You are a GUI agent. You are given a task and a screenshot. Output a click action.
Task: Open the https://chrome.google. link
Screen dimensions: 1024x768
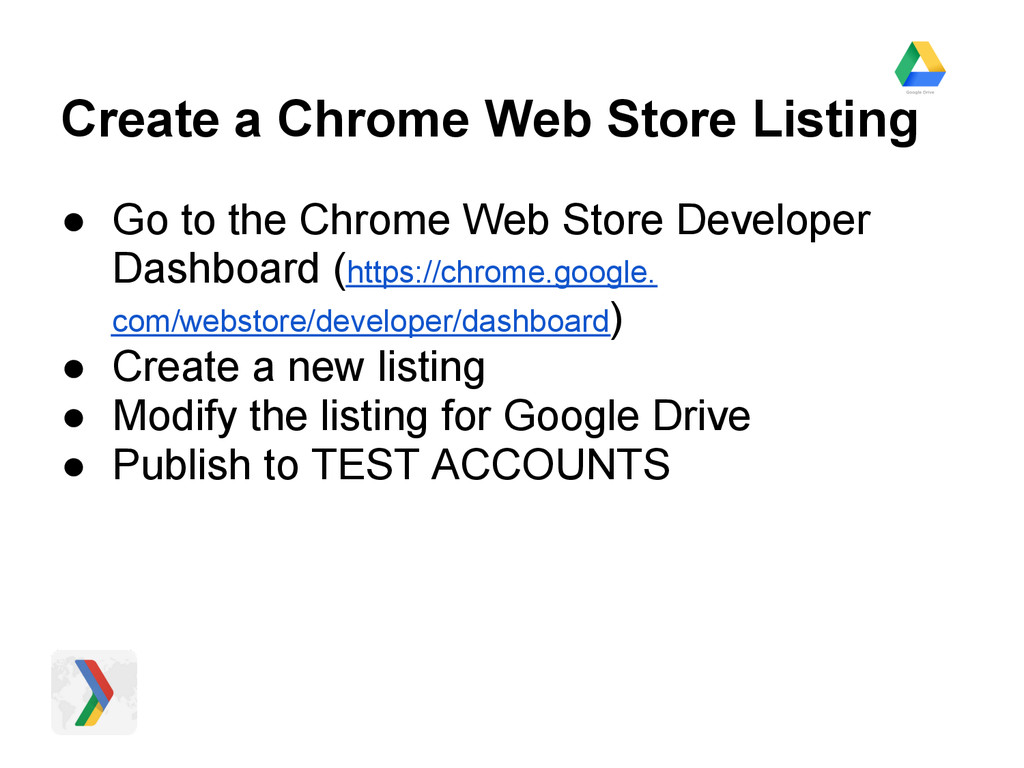501,272
